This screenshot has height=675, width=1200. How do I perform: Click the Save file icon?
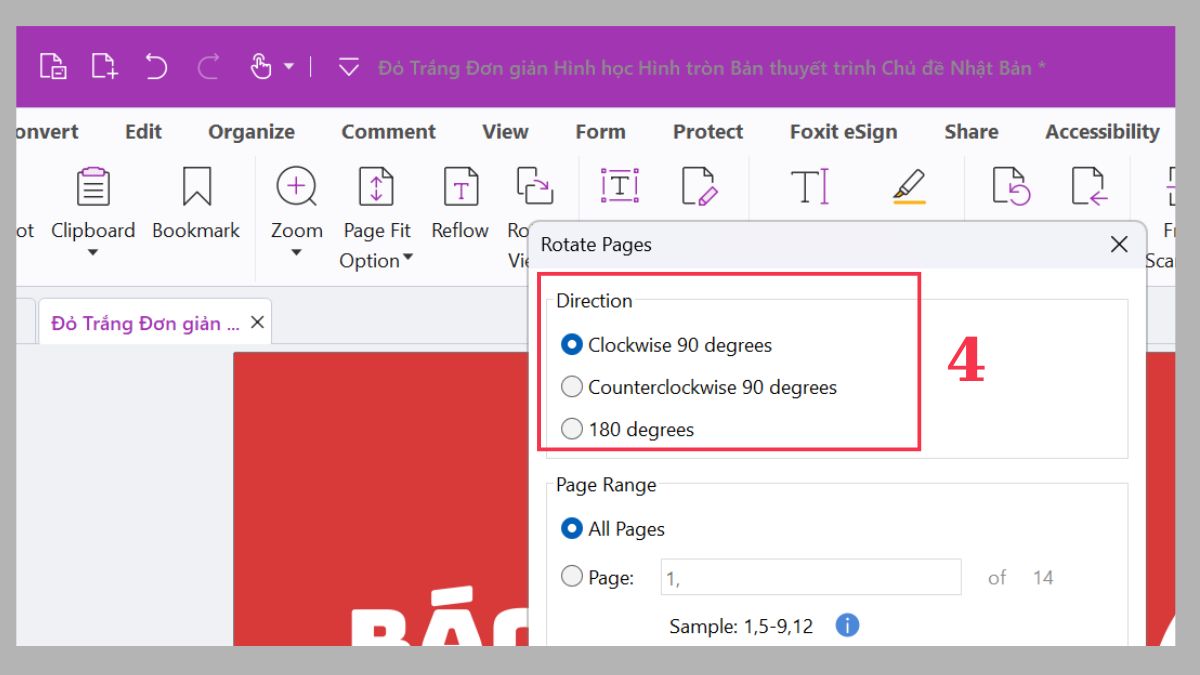click(55, 66)
